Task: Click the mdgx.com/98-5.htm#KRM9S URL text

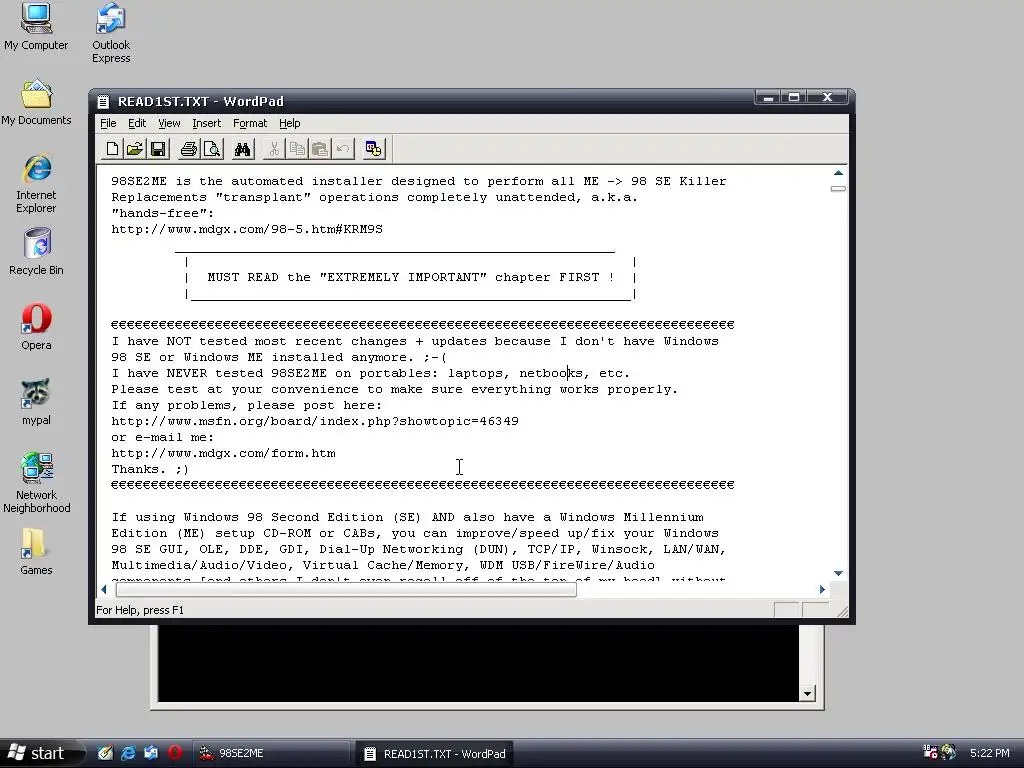Action: (247, 229)
